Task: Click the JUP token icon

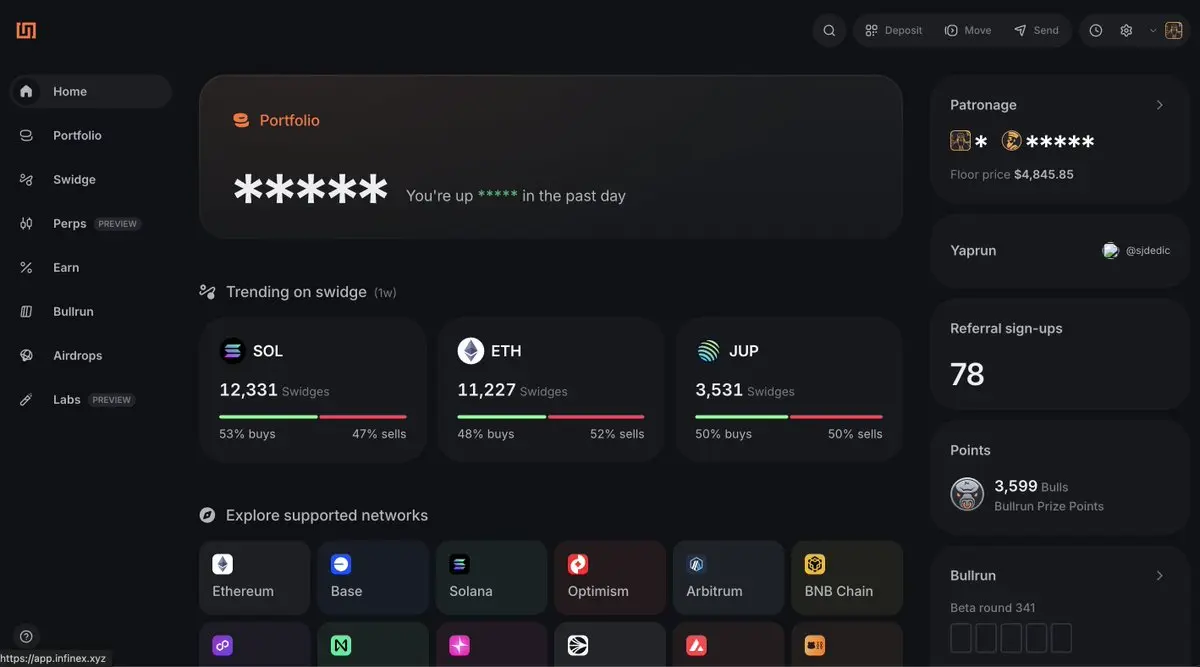Action: coord(708,351)
